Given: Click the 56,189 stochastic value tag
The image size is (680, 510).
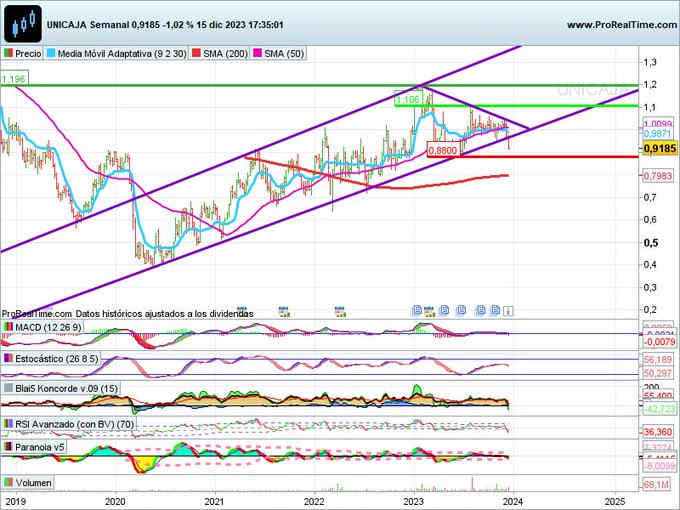Looking at the screenshot, I should click(658, 360).
